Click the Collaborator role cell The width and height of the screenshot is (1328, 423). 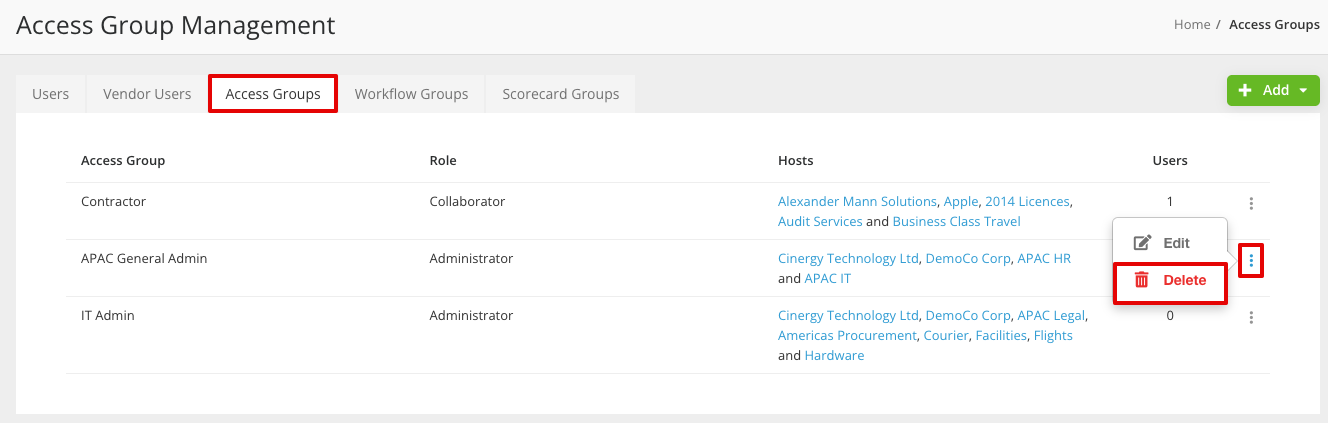467,201
